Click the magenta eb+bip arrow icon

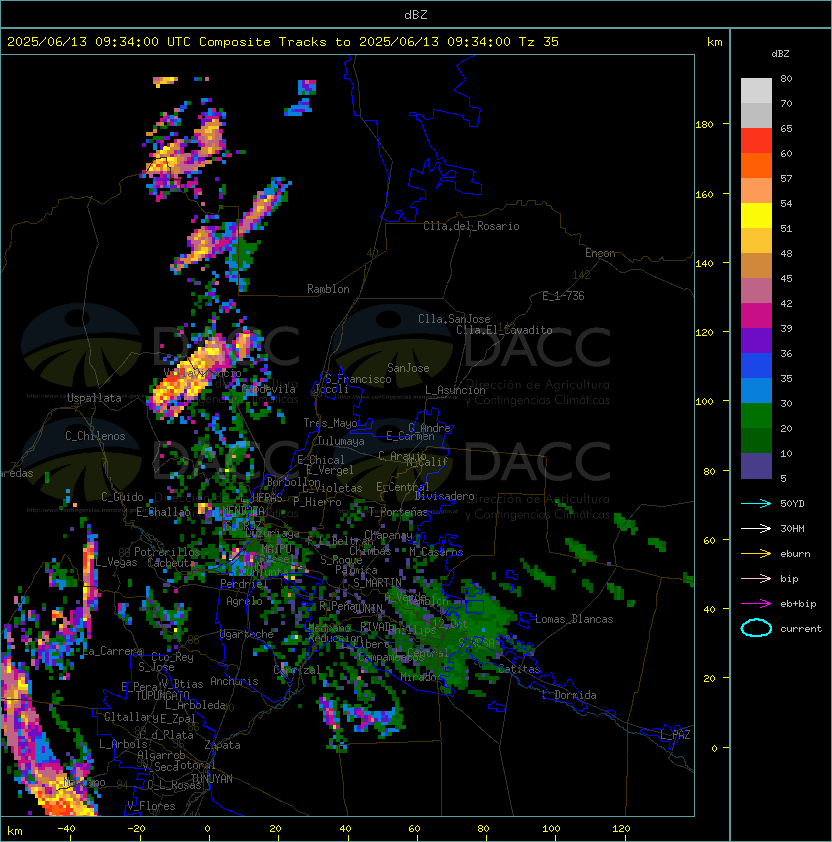(756, 604)
